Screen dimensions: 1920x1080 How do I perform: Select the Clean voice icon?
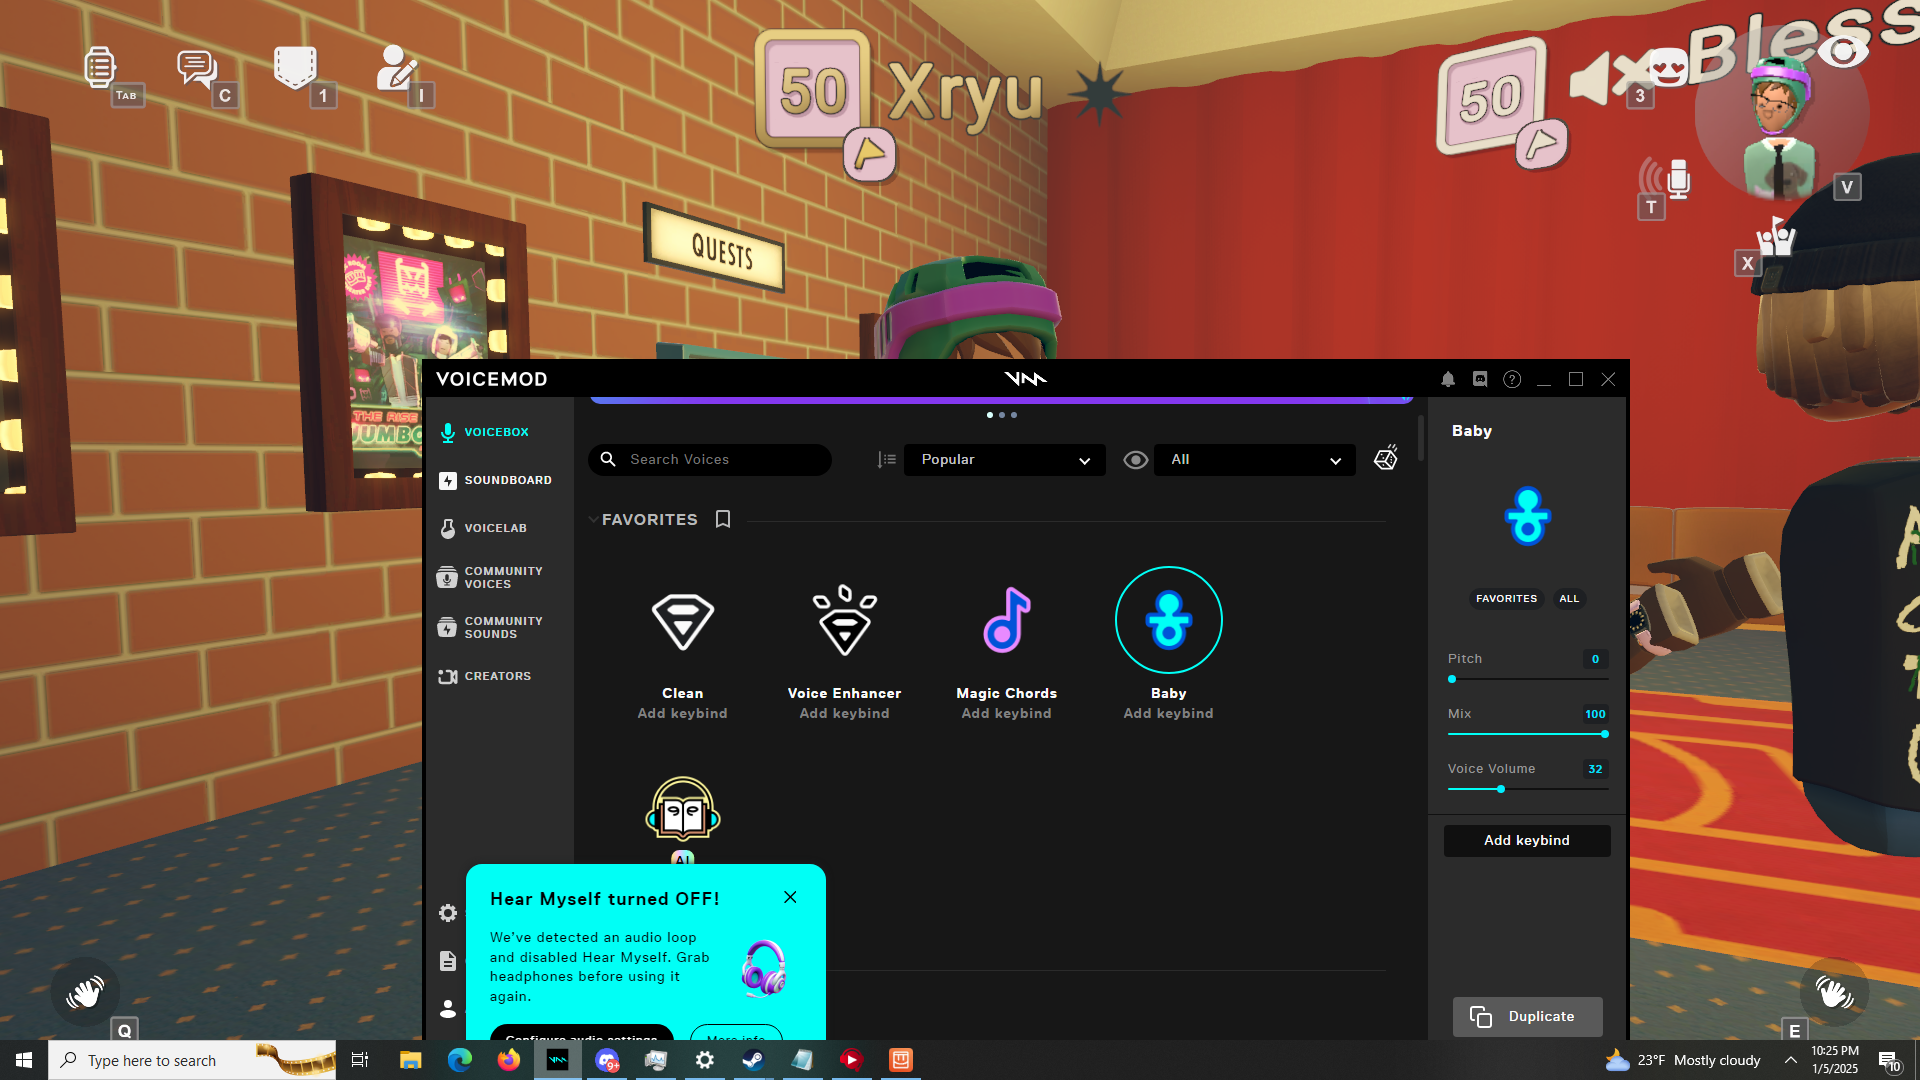pos(682,621)
